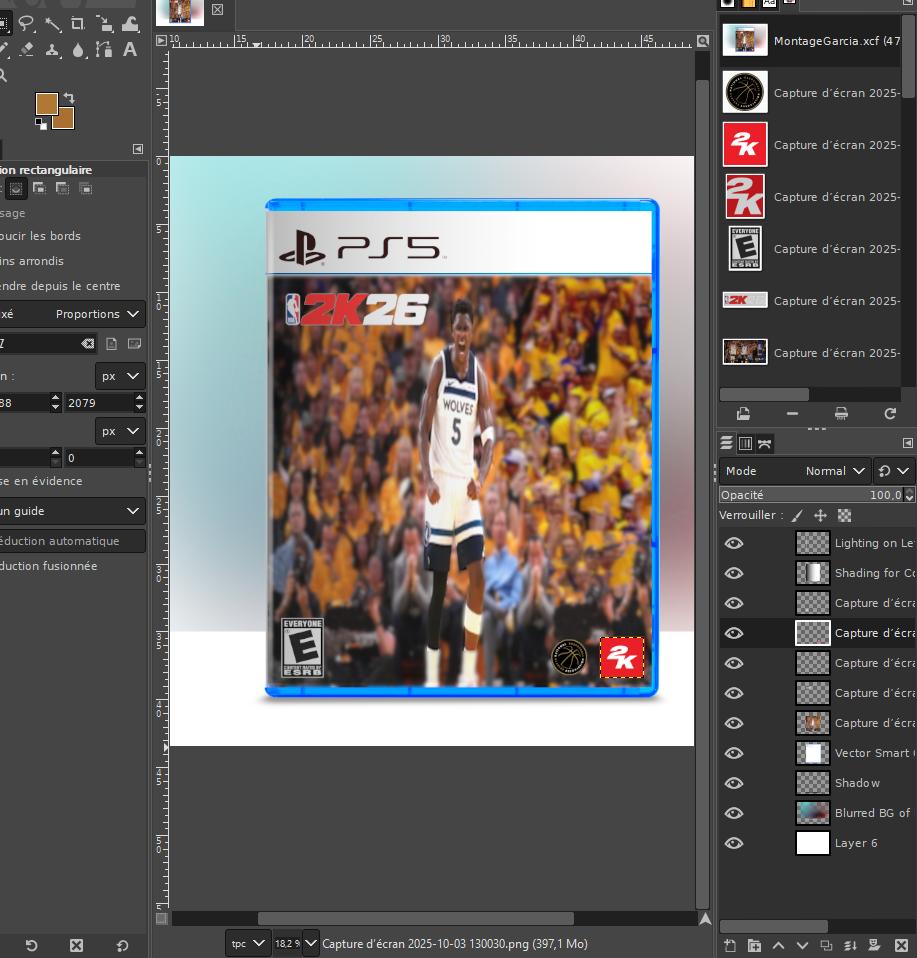This screenshot has height=958, width=917.
Task: Toggle visibility of Layer 6
Action: [x=734, y=843]
